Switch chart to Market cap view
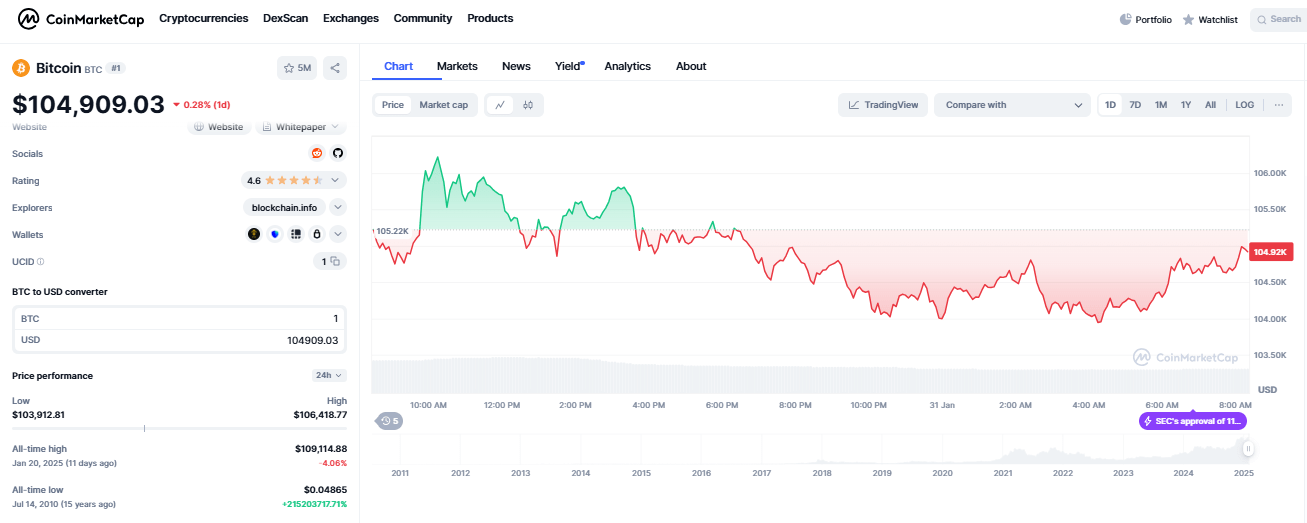Screen dimensions: 1307x523 (x=443, y=105)
